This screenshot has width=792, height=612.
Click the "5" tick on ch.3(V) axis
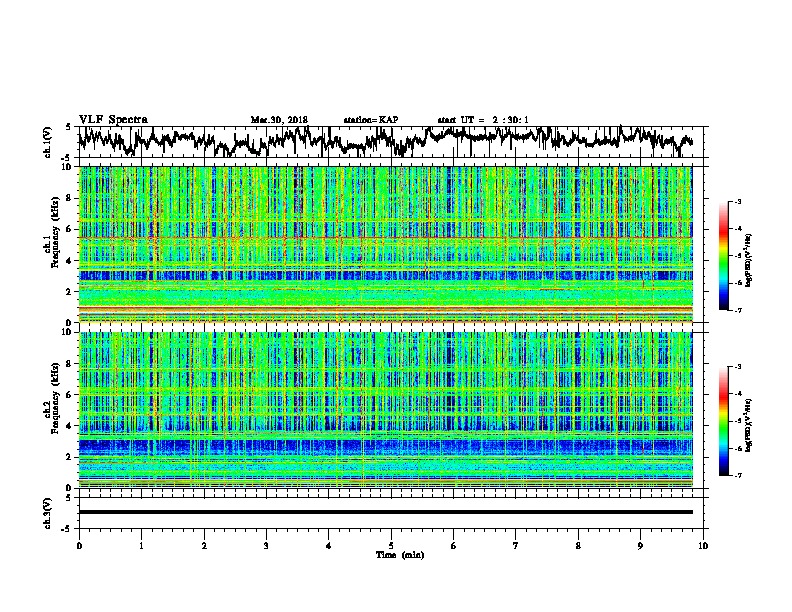pyautogui.click(x=68, y=498)
